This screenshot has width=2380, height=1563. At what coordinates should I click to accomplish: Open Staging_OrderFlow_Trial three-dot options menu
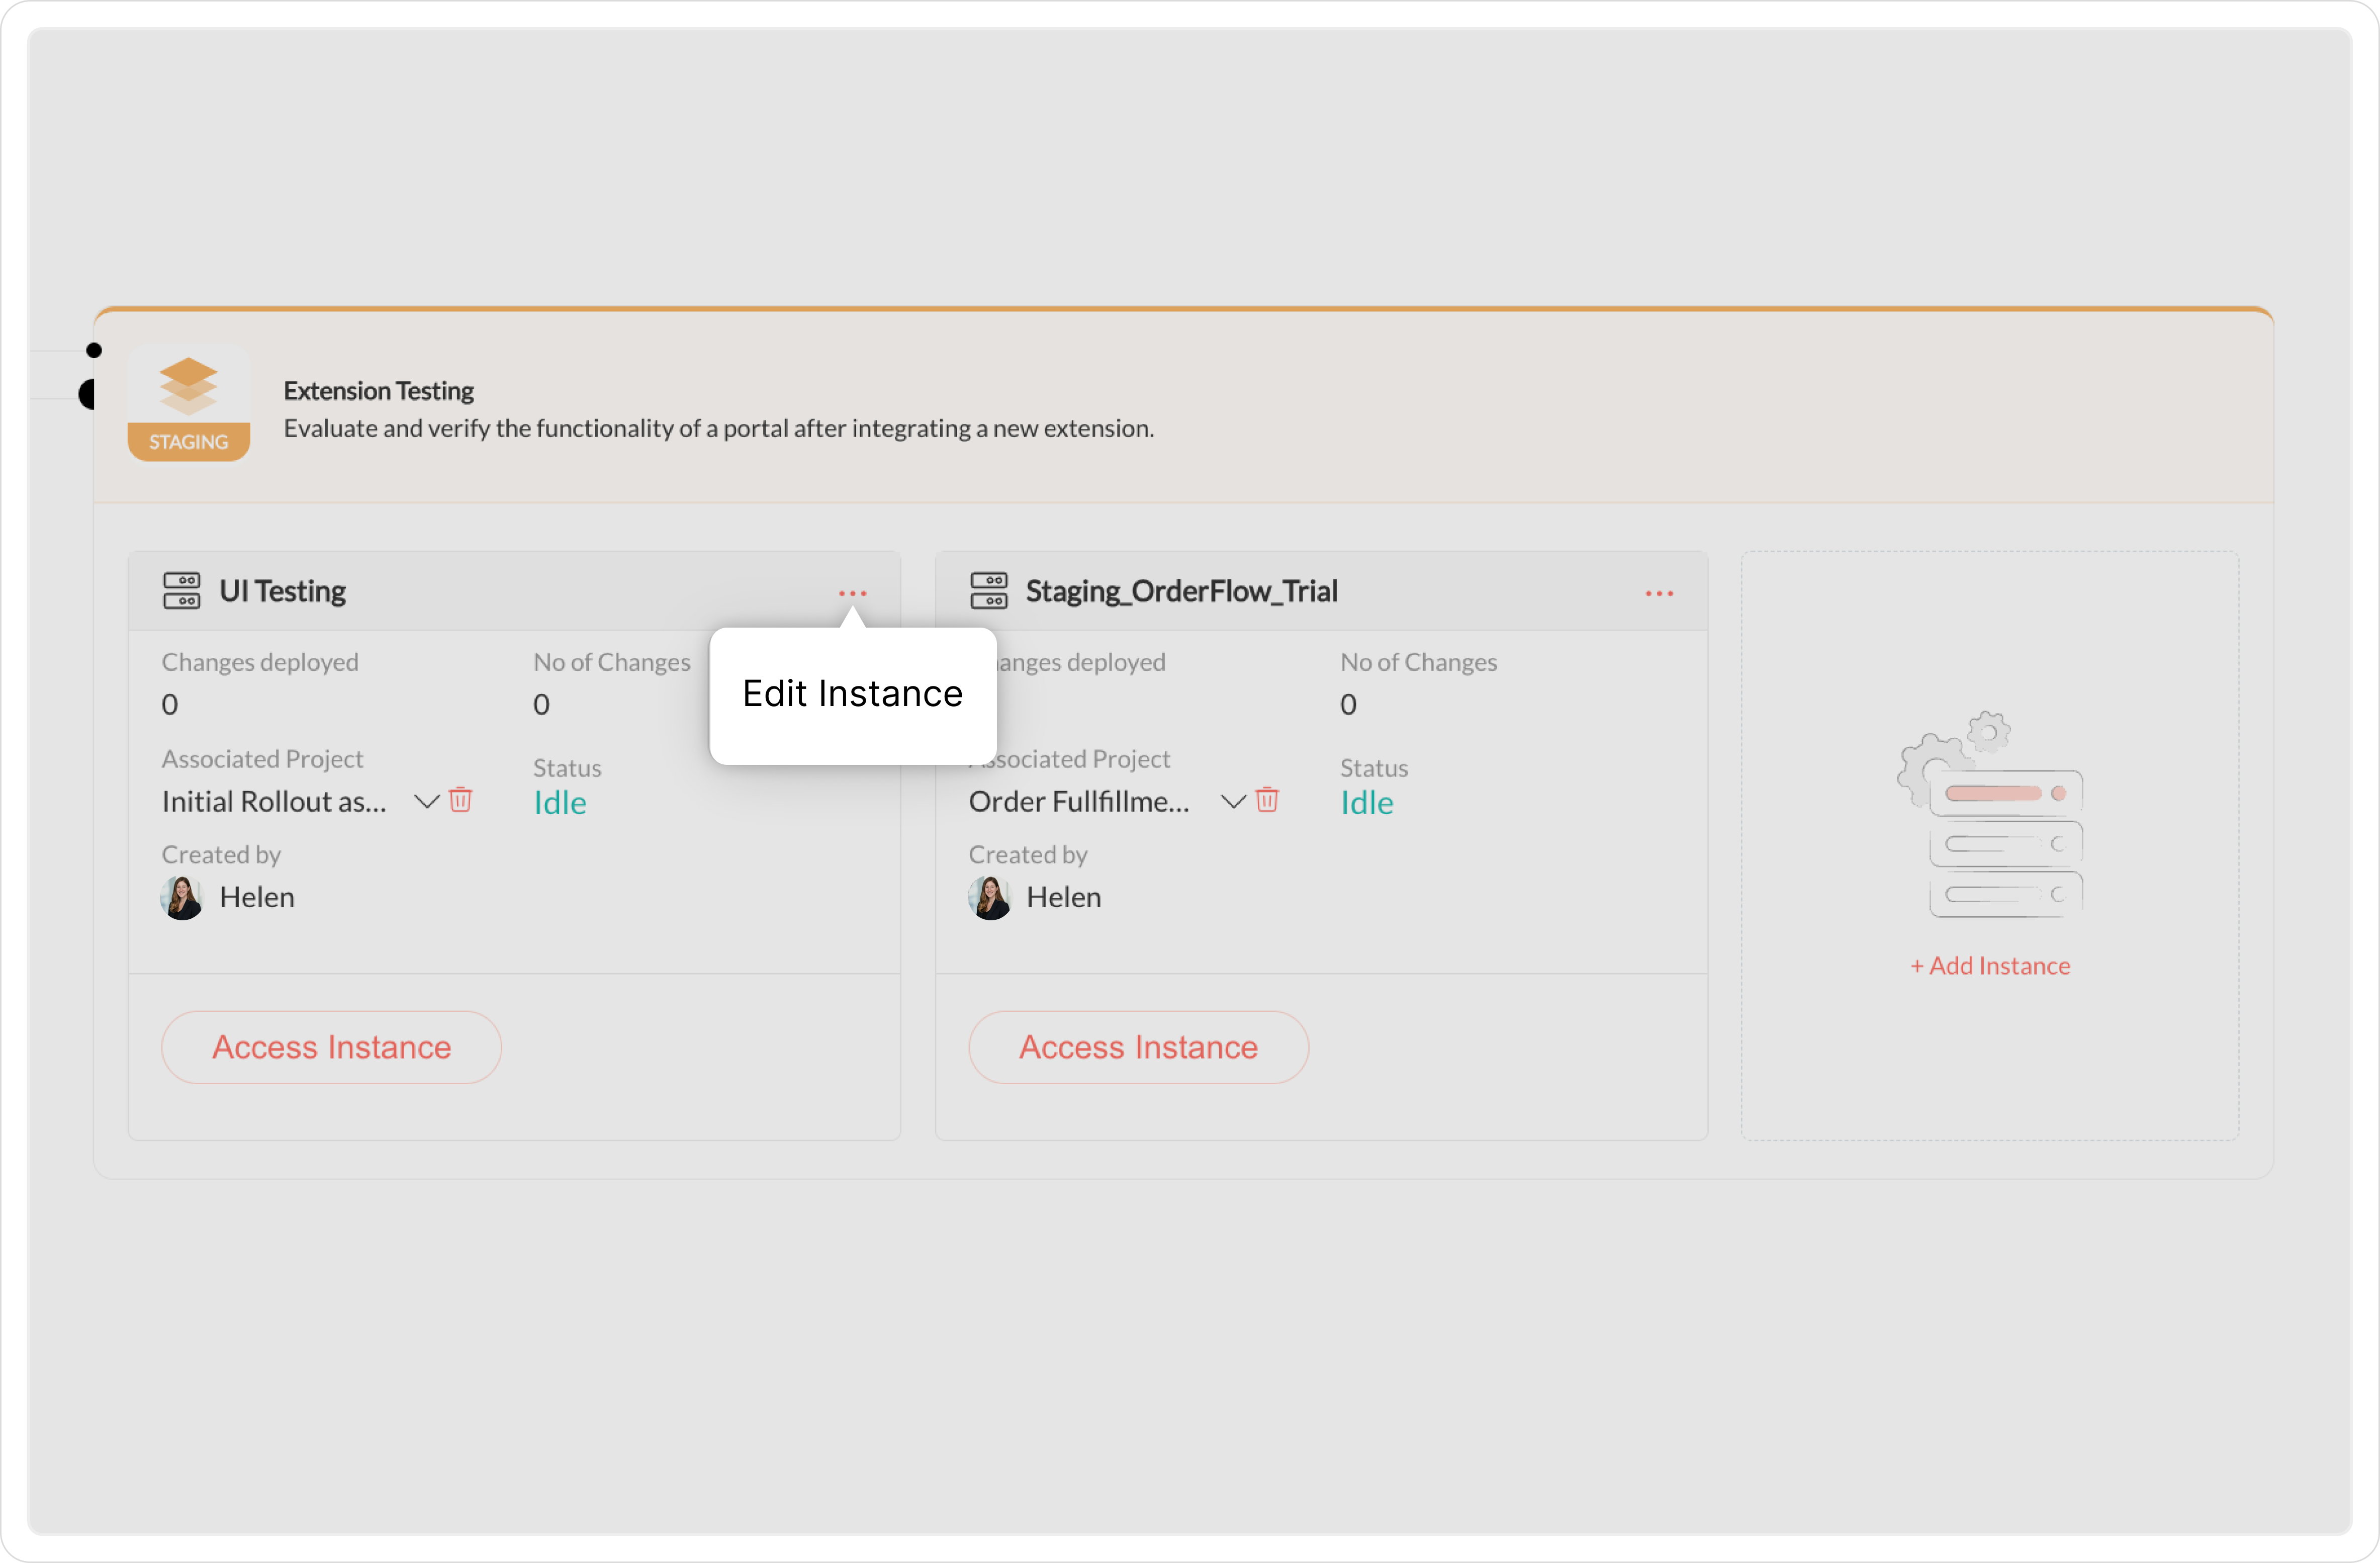1659,594
